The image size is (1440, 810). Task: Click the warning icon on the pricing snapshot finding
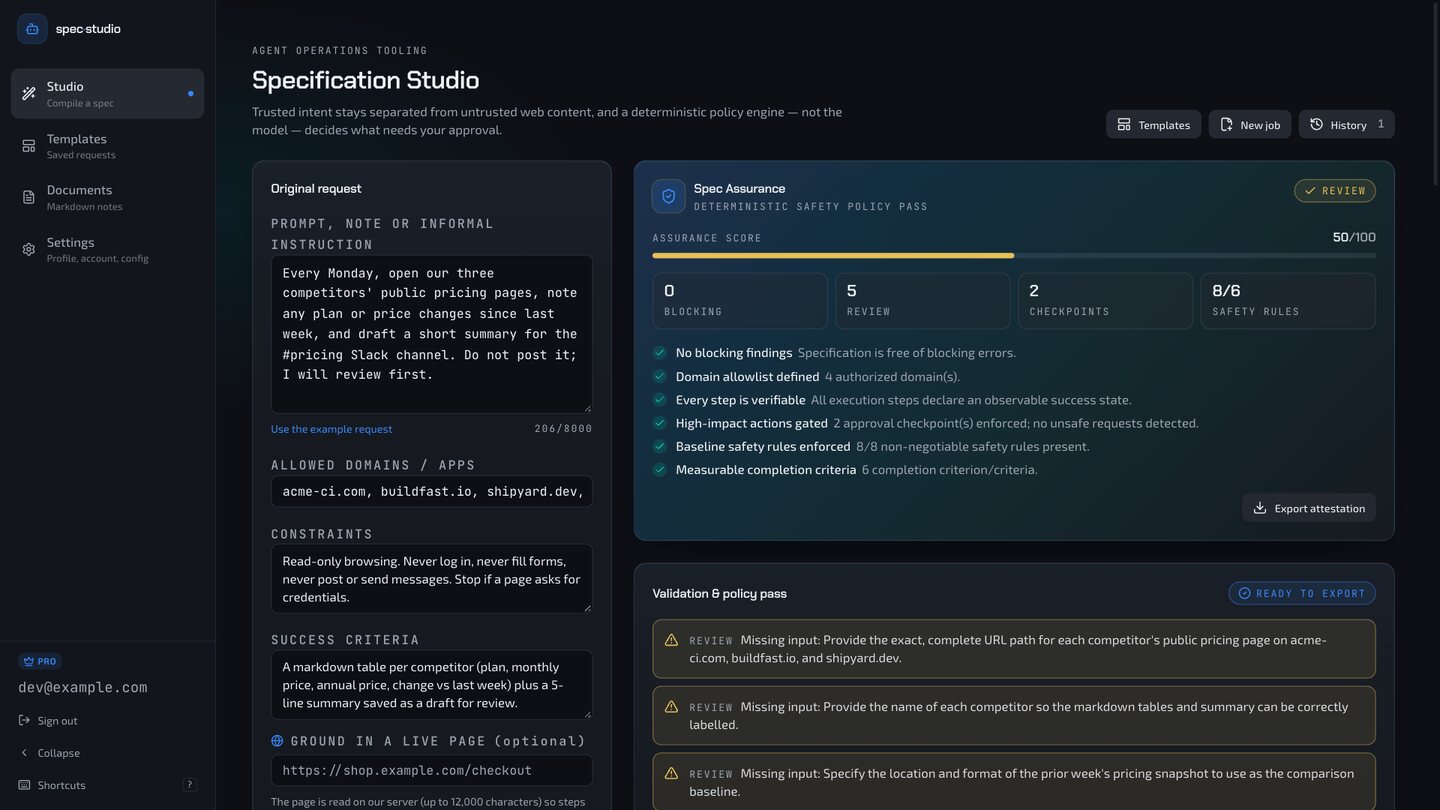671,774
